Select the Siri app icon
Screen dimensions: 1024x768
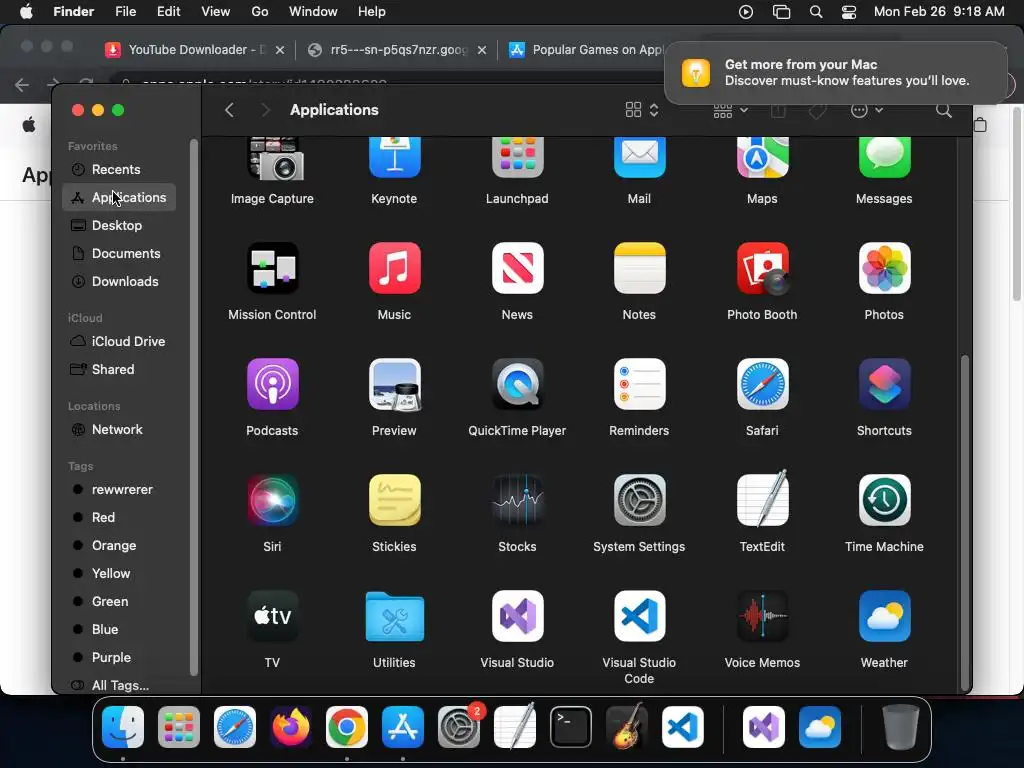point(273,500)
